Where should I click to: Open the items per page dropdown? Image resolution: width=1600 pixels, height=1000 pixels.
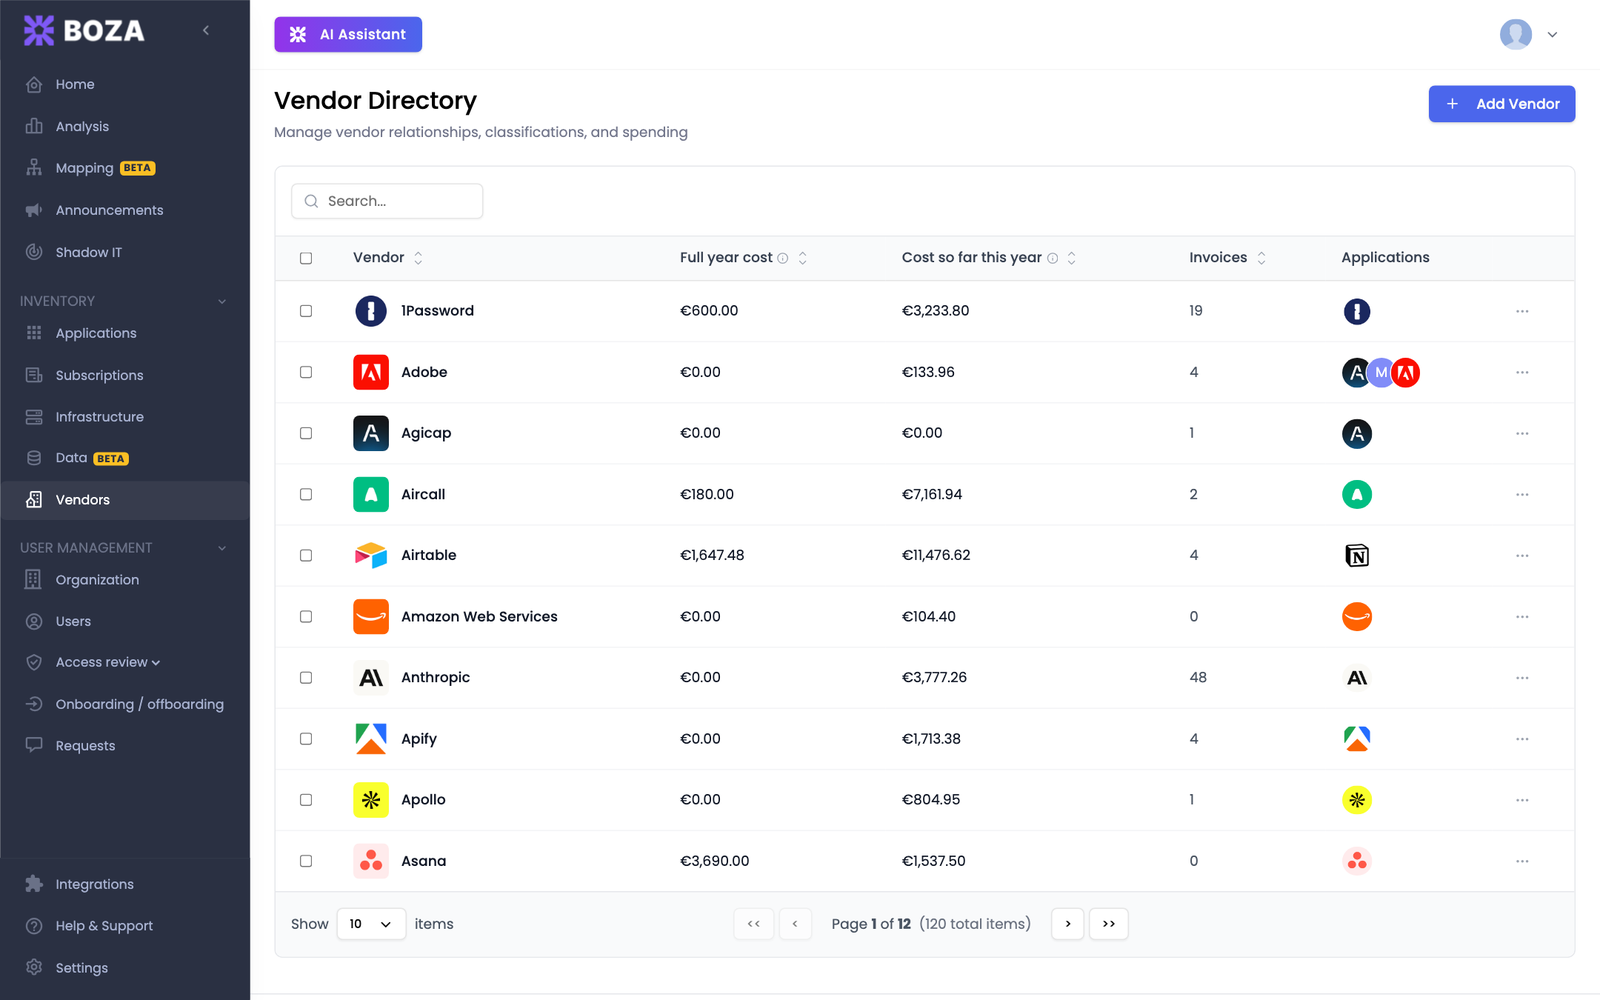tap(371, 924)
